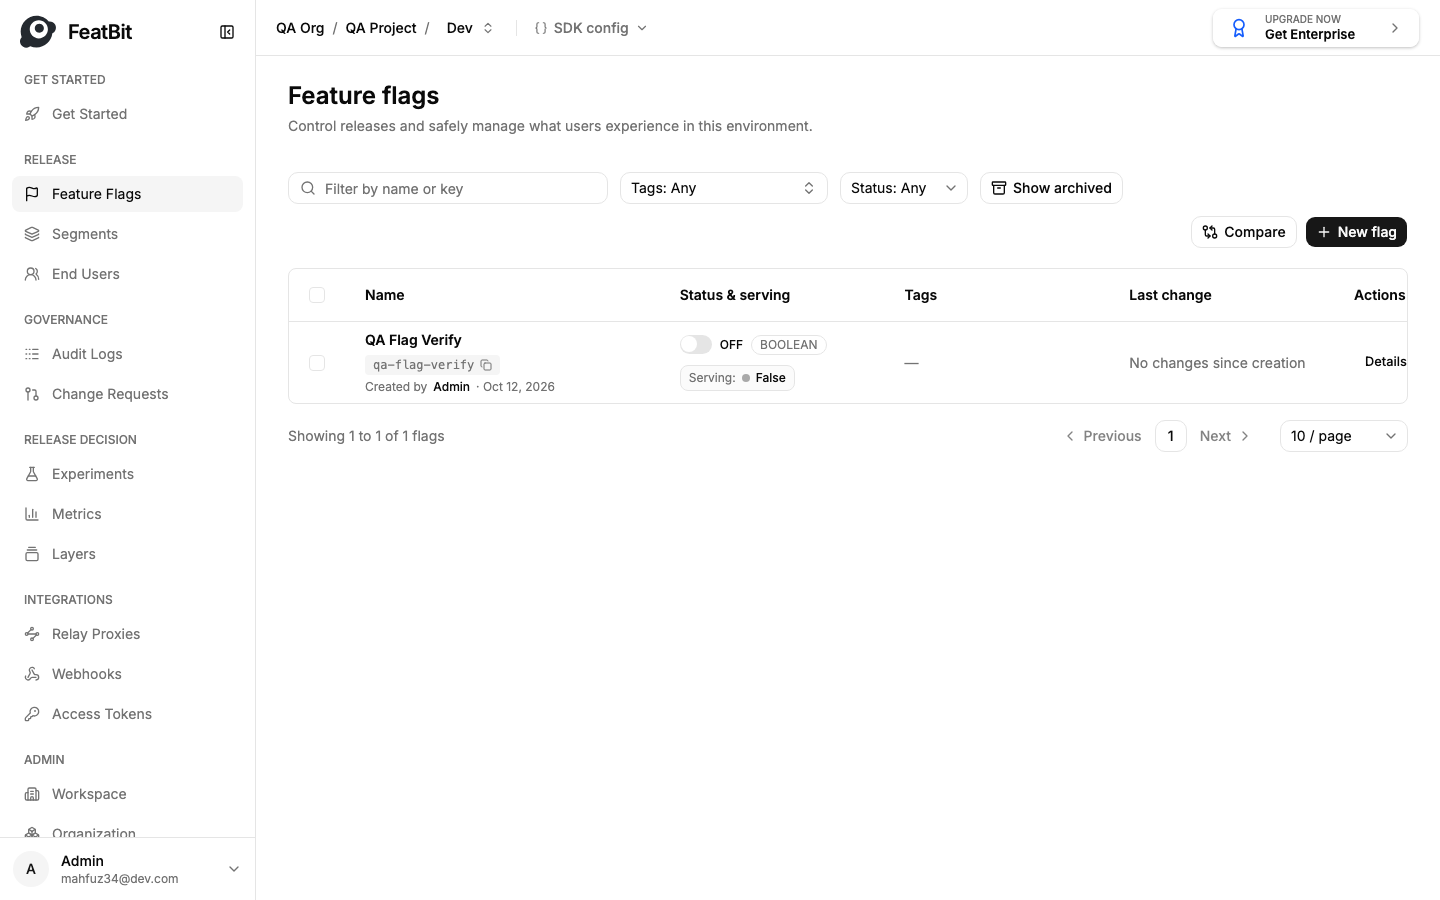Open the Metrics menu item

[x=127, y=514]
